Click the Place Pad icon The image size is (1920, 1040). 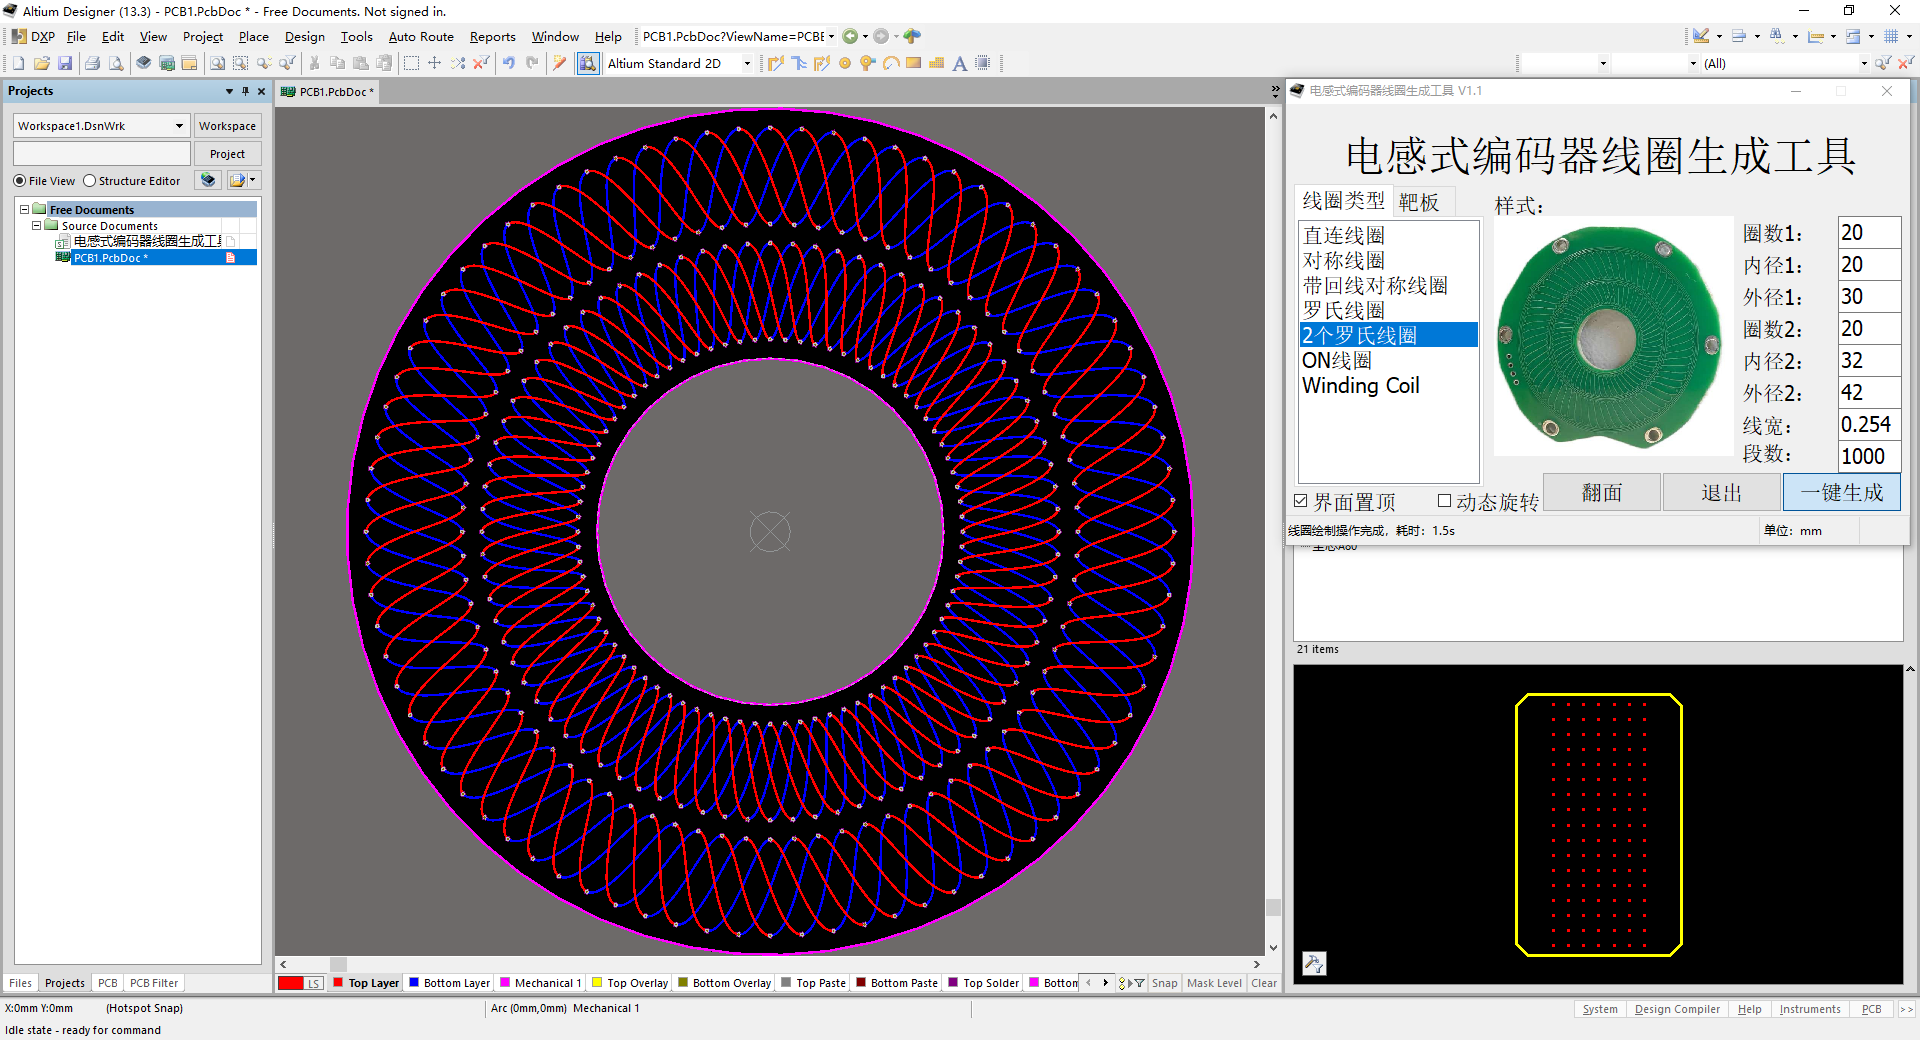point(845,63)
